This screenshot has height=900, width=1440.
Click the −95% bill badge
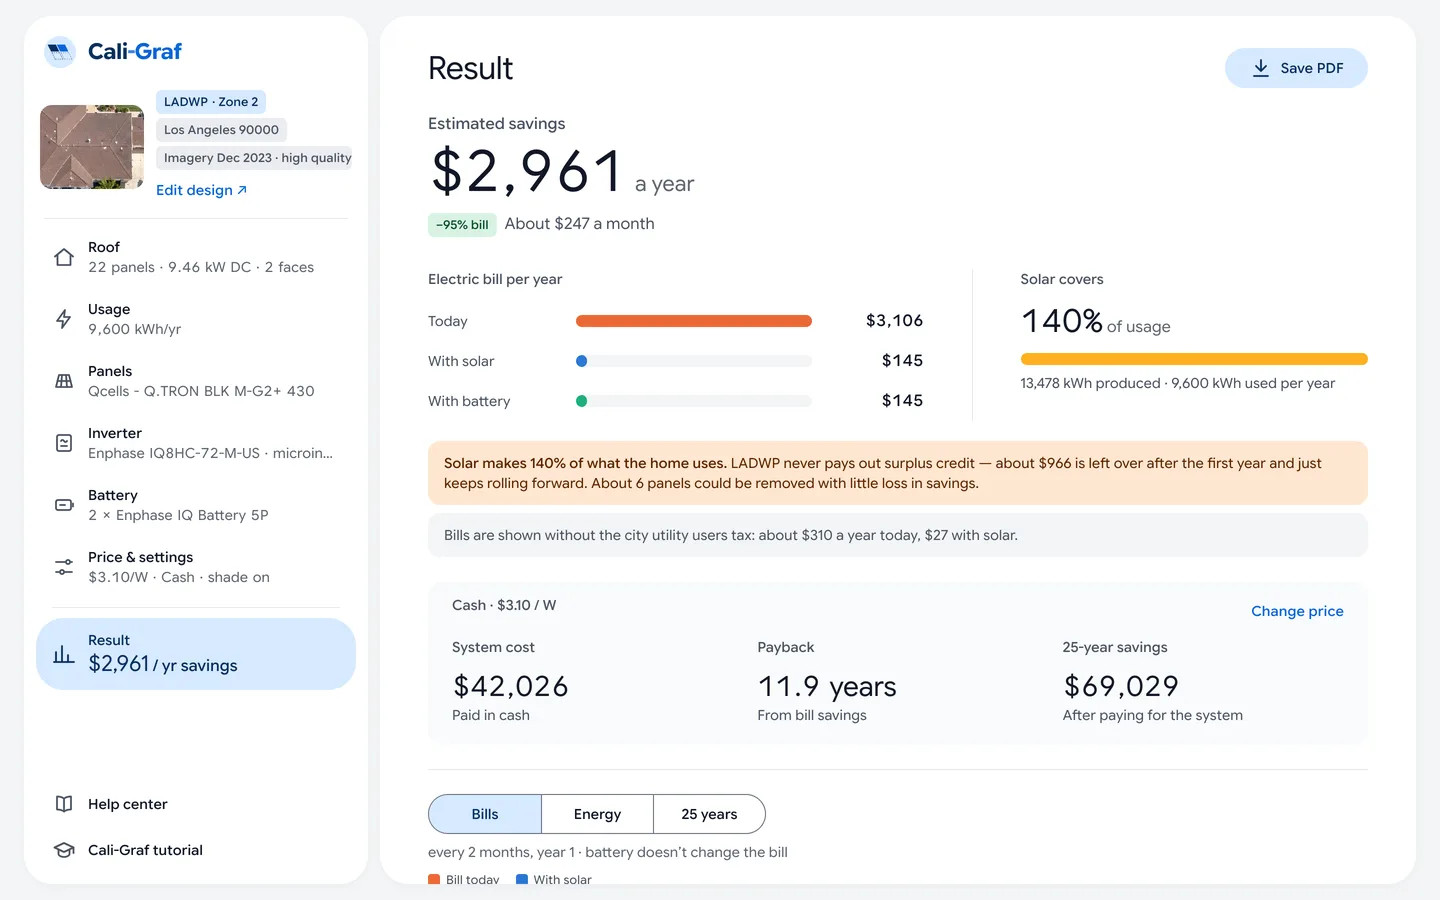tap(462, 225)
